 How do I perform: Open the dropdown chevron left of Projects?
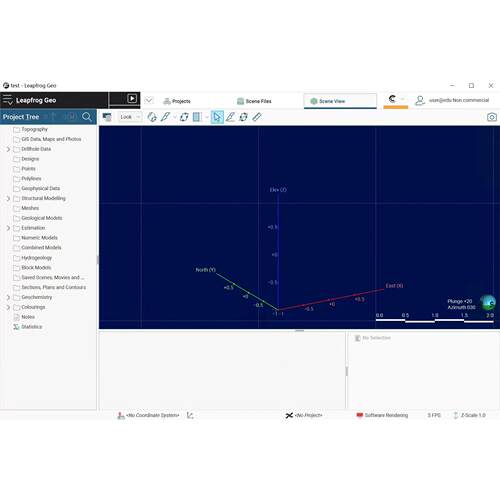pyautogui.click(x=149, y=100)
